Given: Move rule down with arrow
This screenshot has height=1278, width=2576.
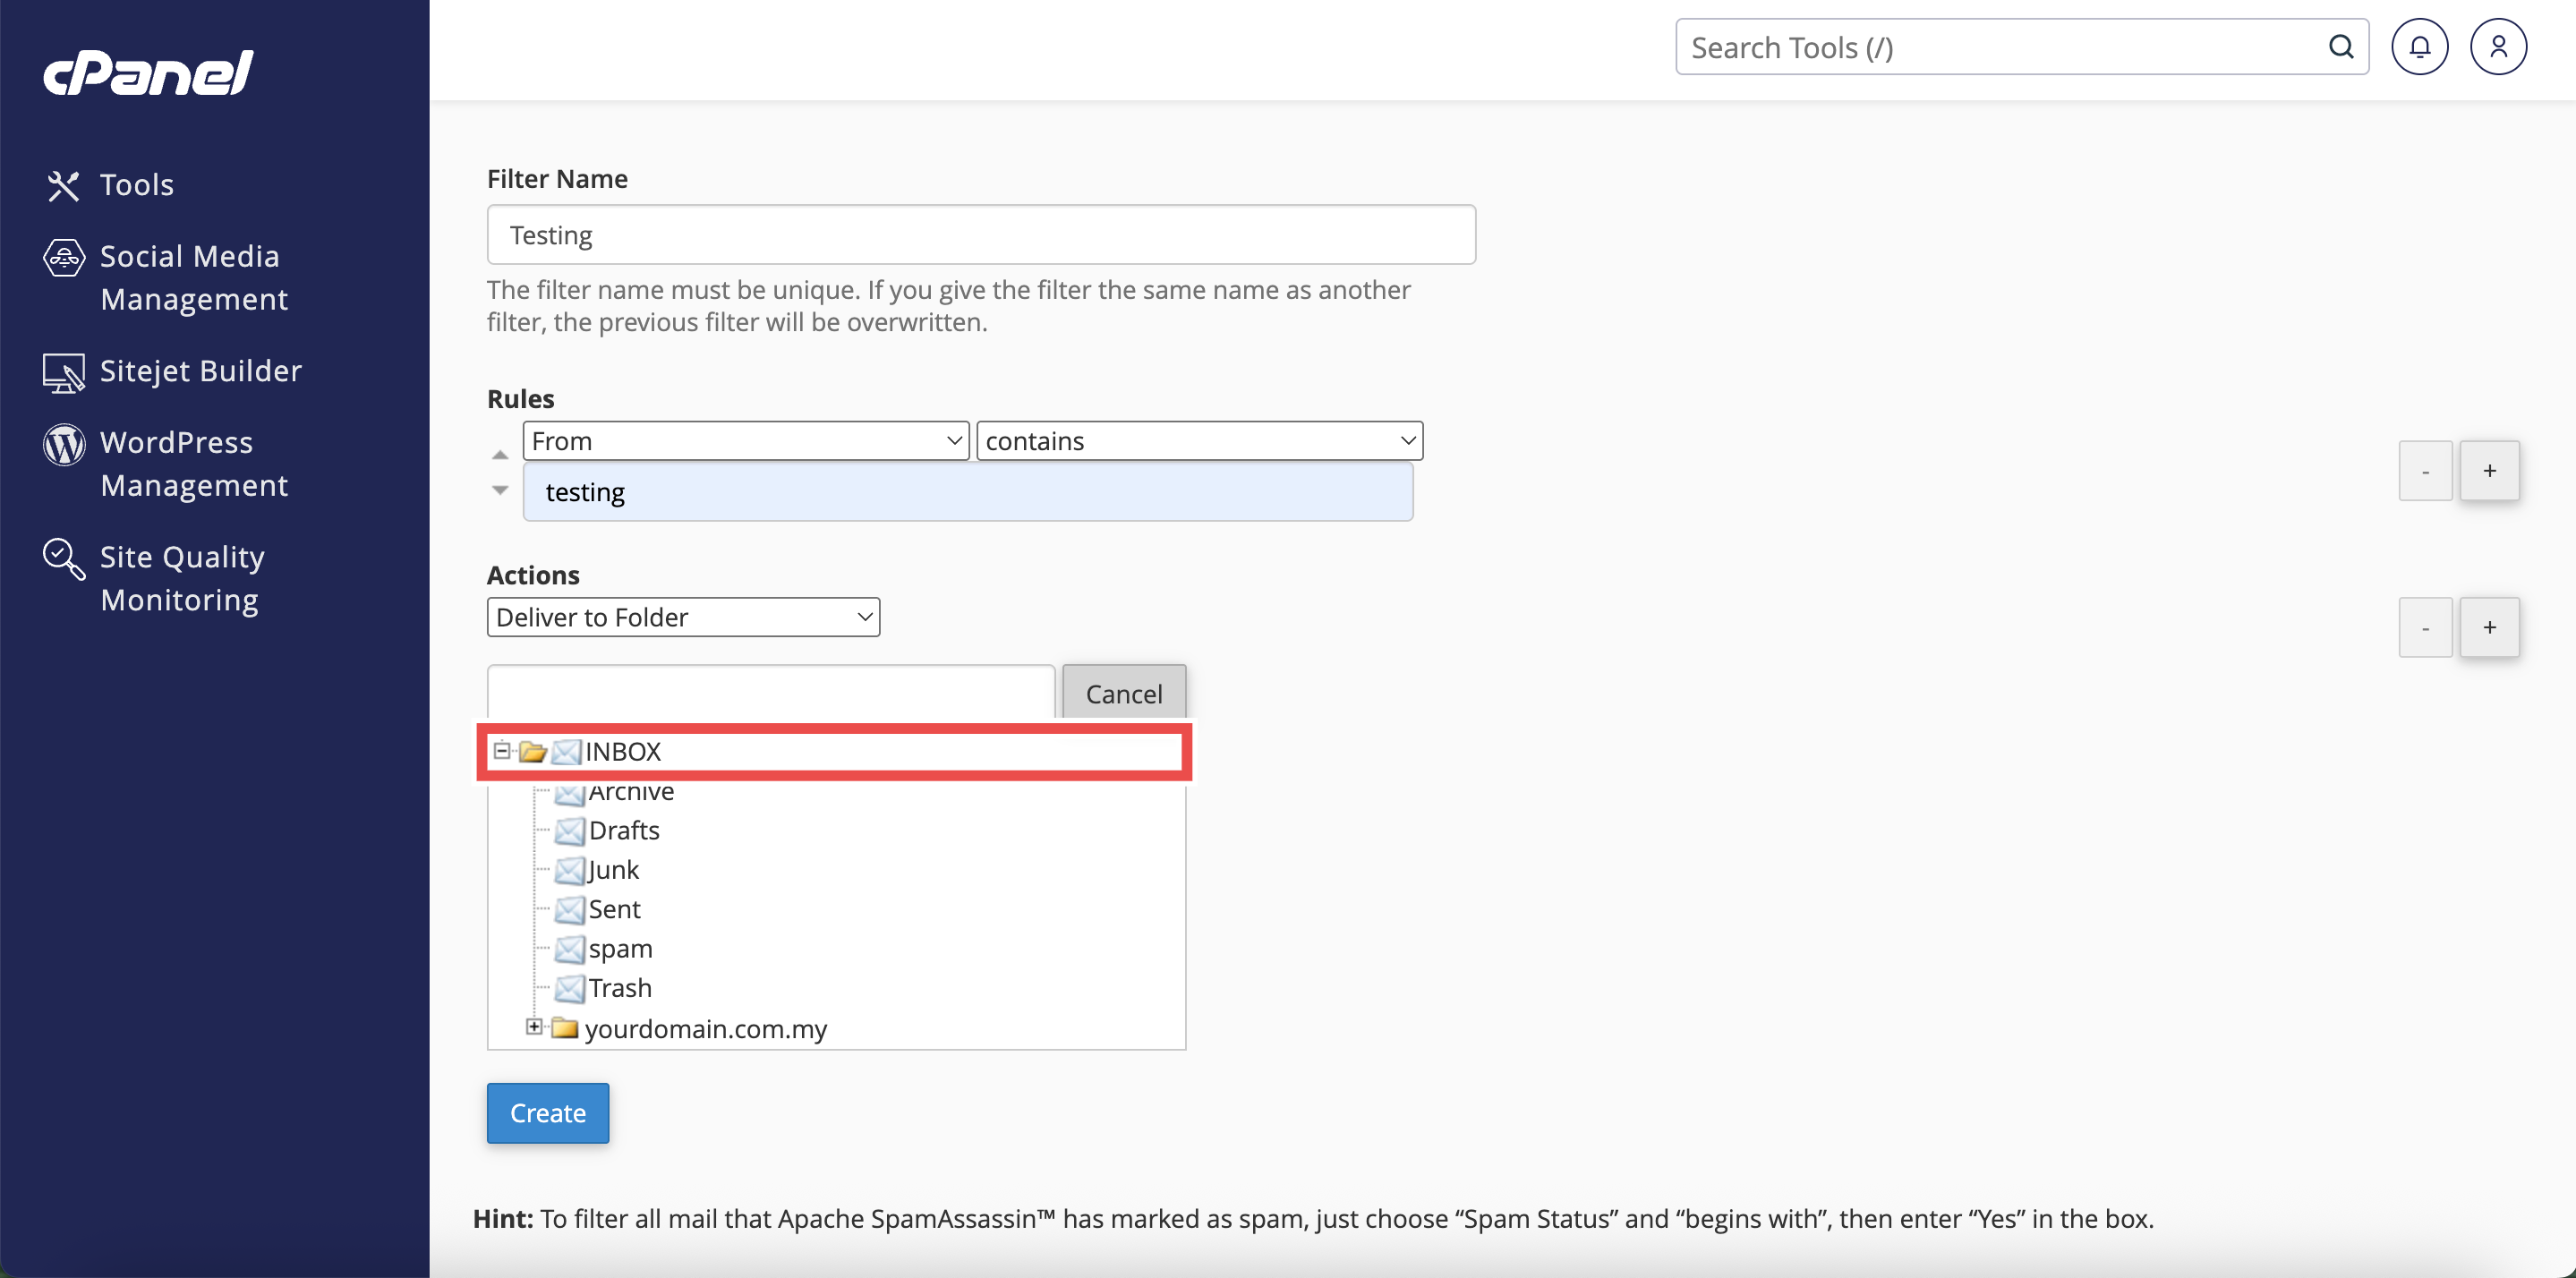Looking at the screenshot, I should 500,490.
